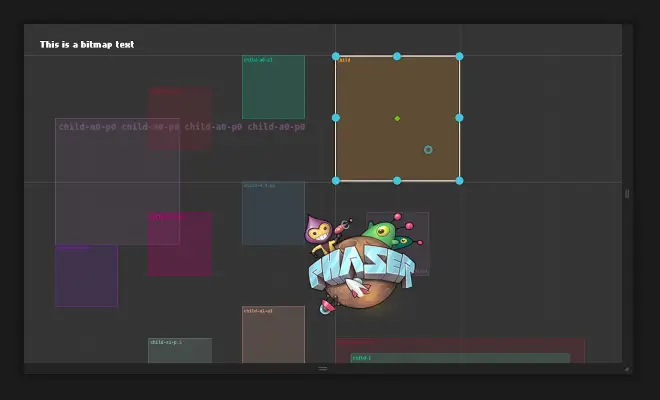Select the tan 'child-a1-p1' rectangle

[273, 334]
